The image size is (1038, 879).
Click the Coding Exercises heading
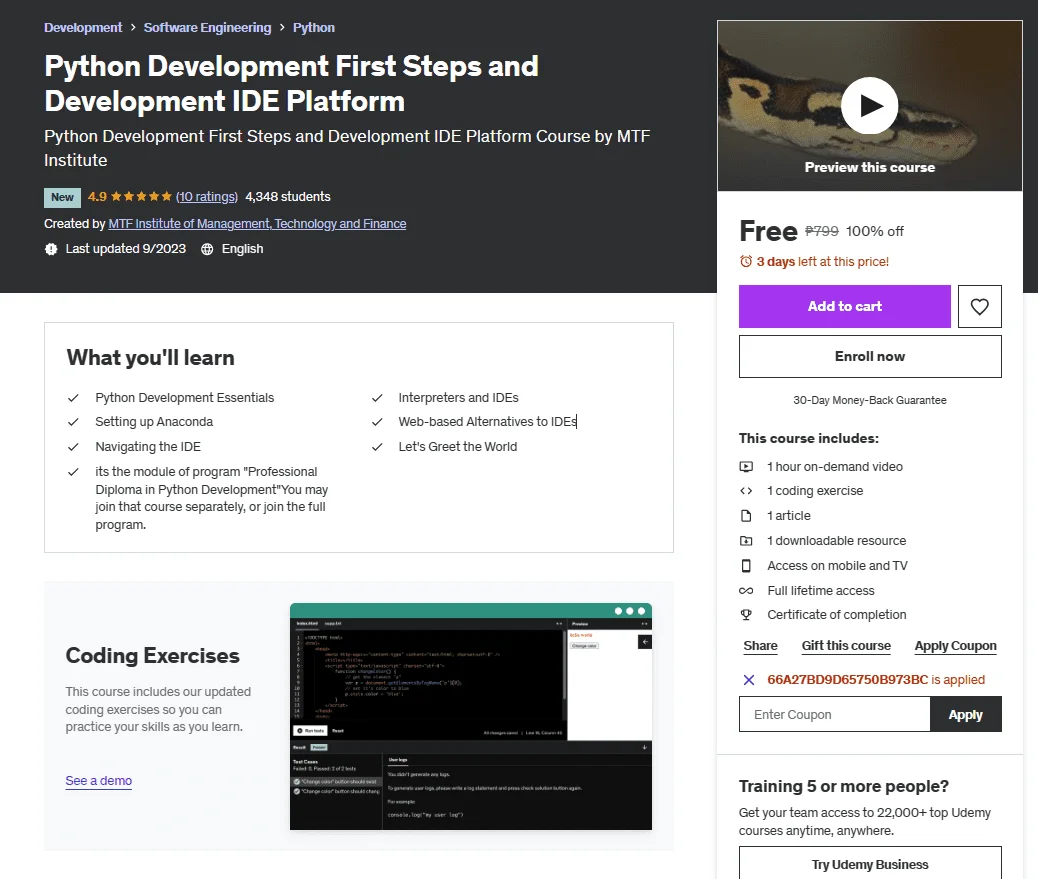coord(152,655)
